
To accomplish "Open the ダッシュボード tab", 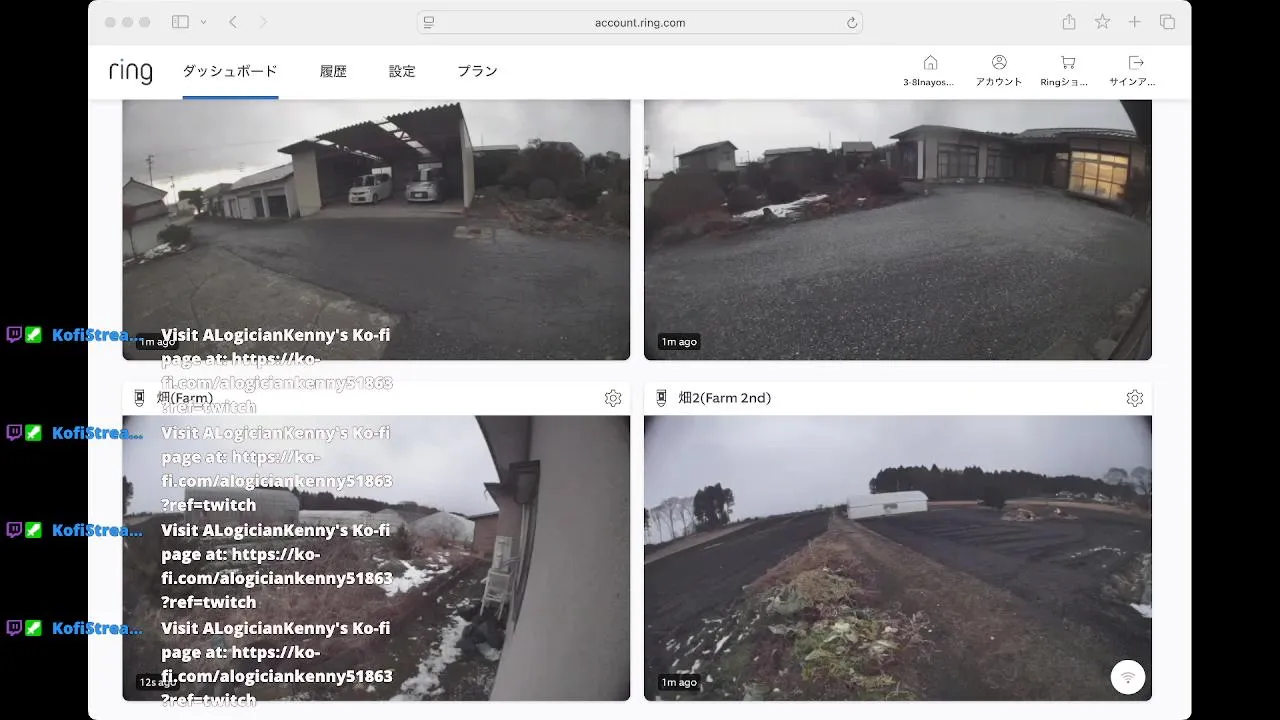I will (x=230, y=71).
